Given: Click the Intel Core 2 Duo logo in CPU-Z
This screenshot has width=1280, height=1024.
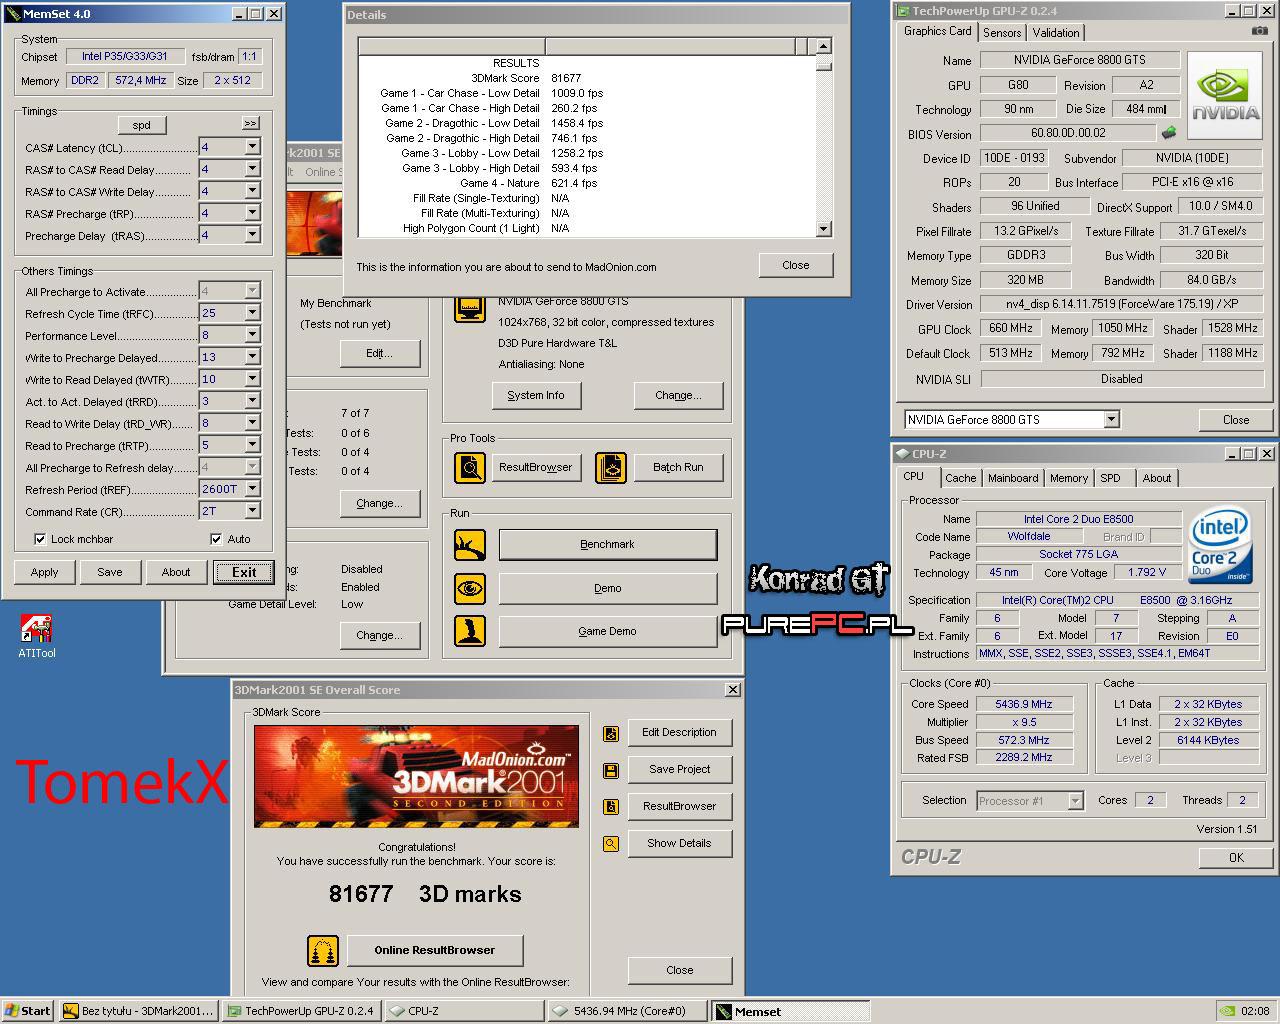Looking at the screenshot, I should 1221,545.
